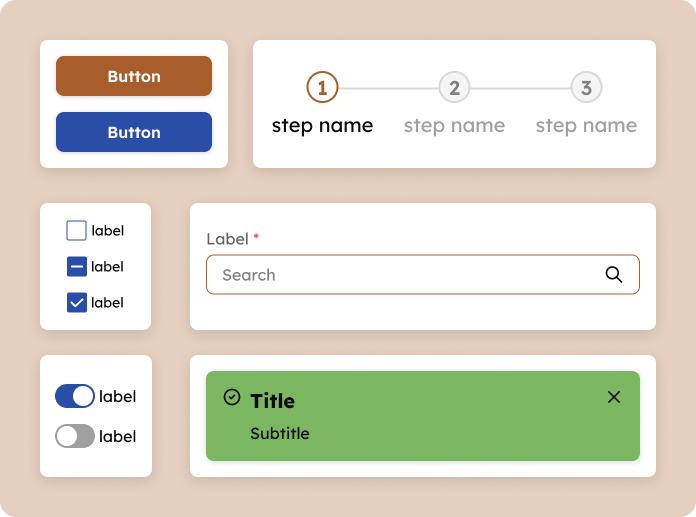Toggle the indeterminate (dash) checkbox
The width and height of the screenshot is (696, 517).
(77, 267)
